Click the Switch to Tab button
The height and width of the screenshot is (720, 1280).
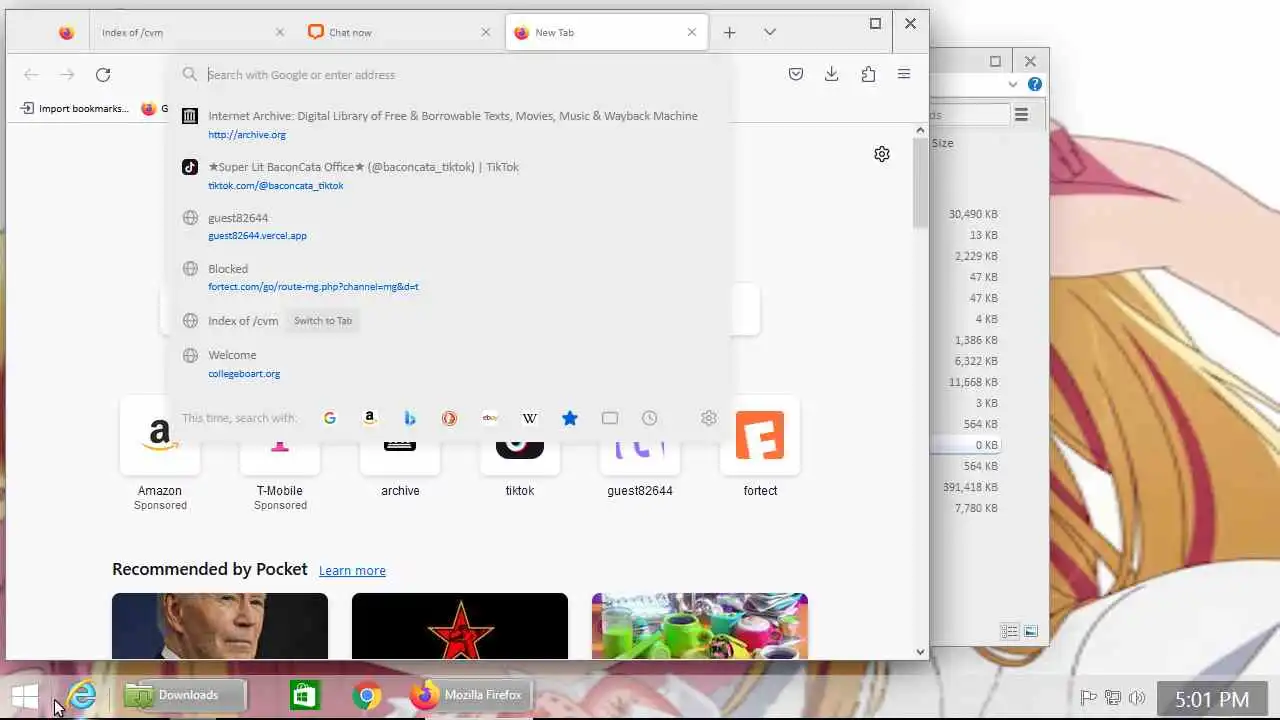click(x=323, y=321)
